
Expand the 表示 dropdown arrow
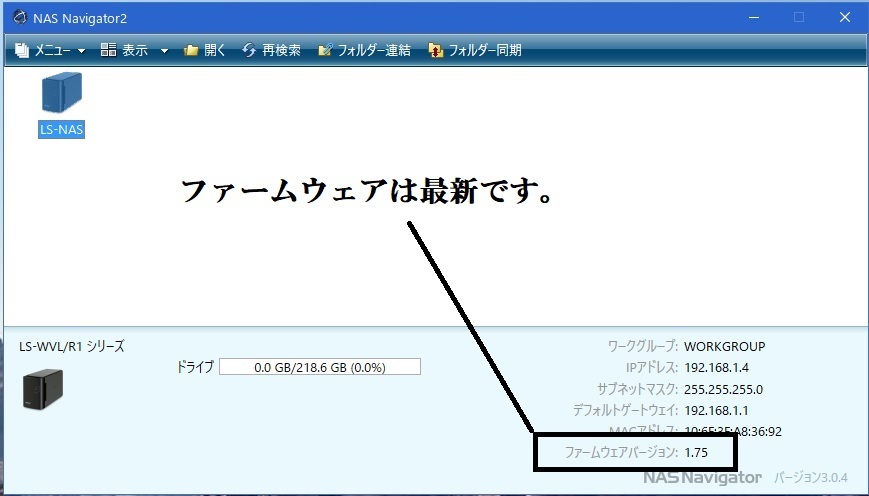(x=164, y=51)
